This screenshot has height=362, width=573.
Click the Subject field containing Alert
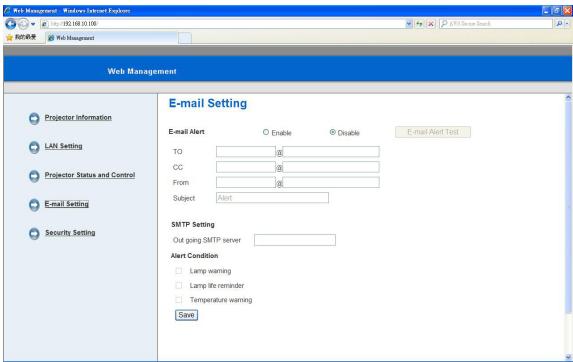tap(272, 198)
